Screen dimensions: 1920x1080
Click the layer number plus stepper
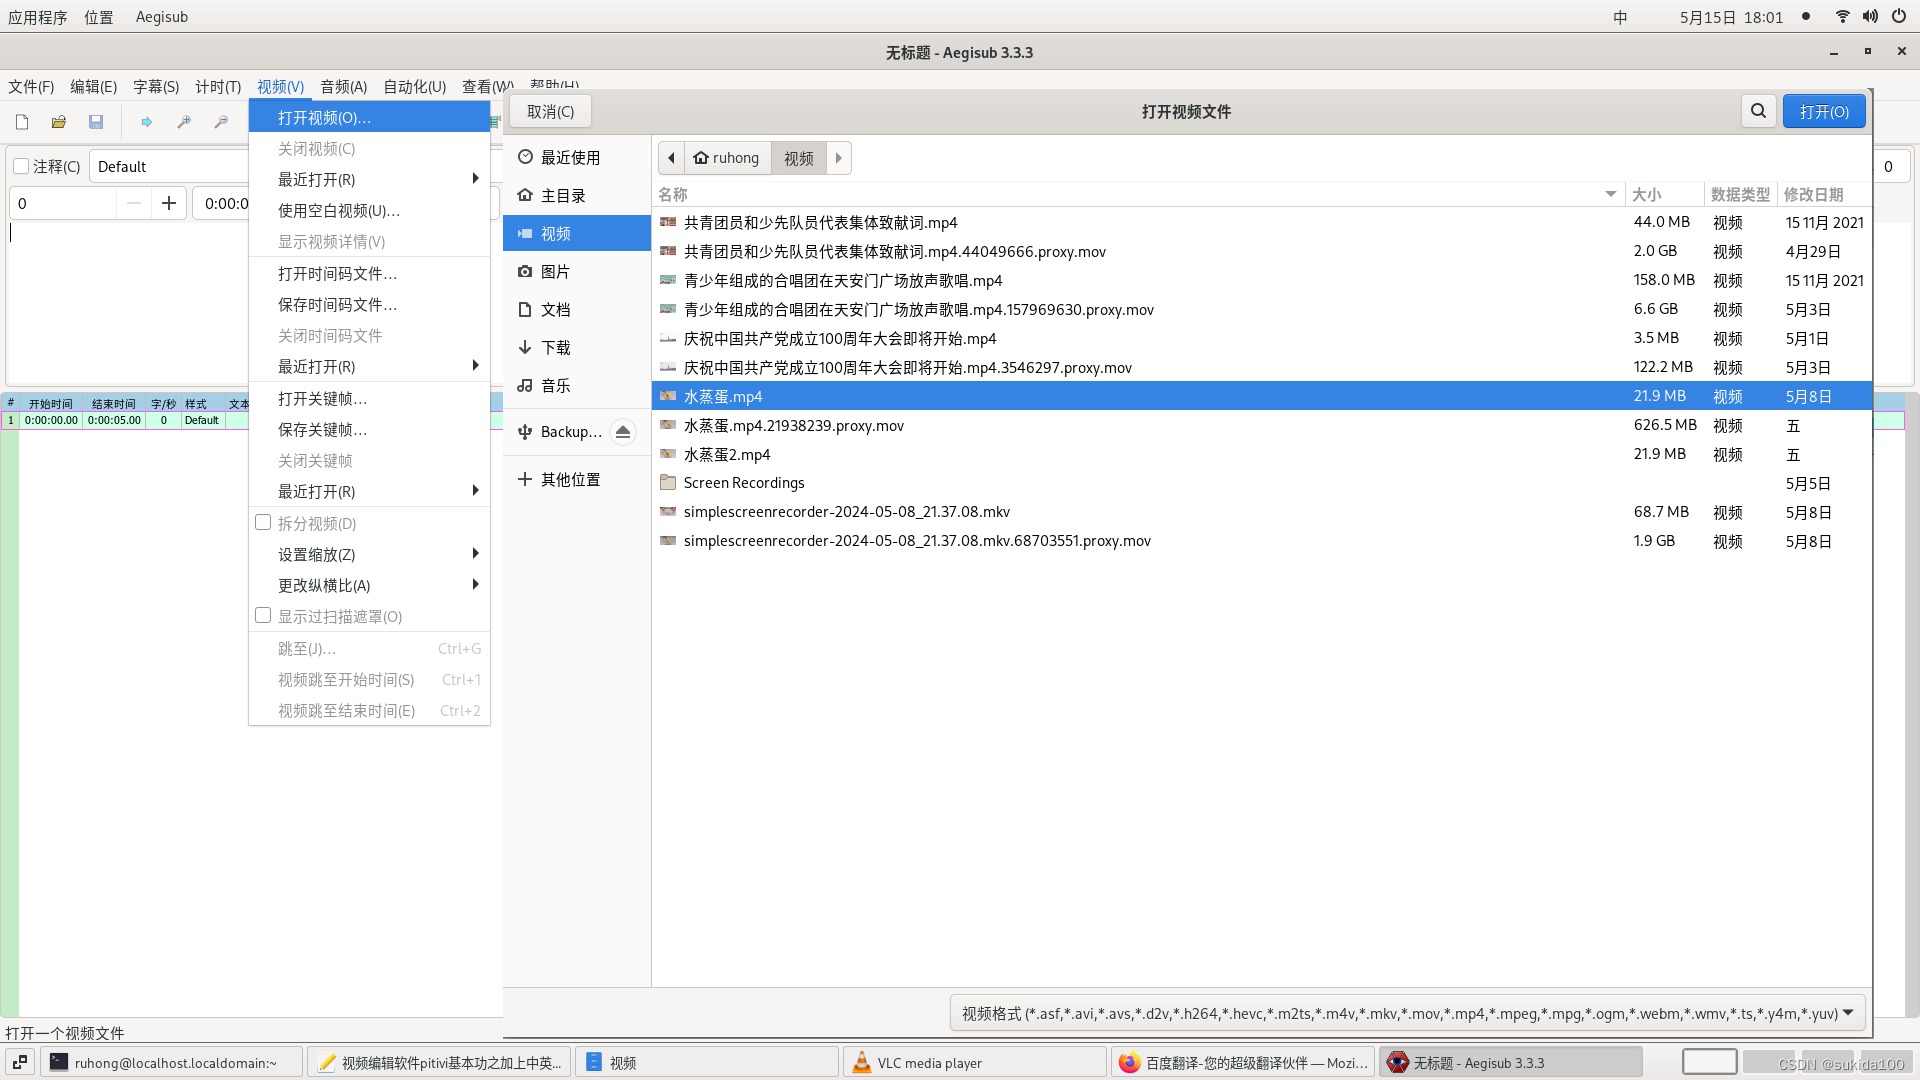(x=169, y=203)
